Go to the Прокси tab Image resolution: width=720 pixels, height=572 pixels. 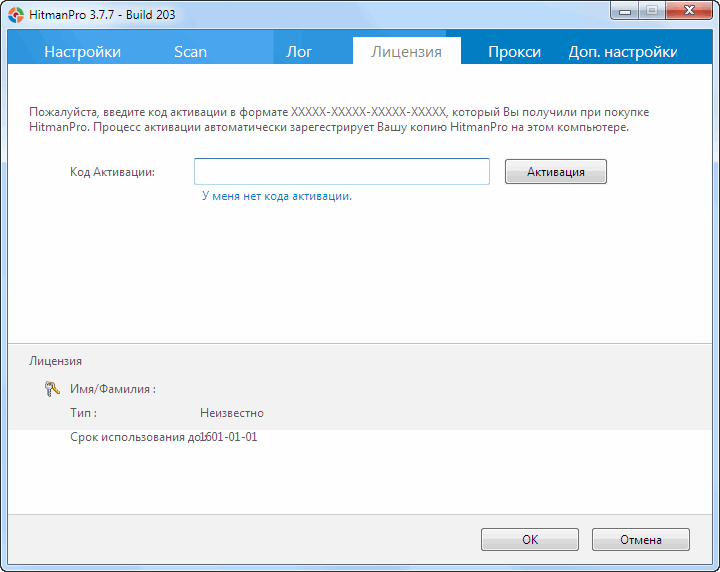[514, 51]
